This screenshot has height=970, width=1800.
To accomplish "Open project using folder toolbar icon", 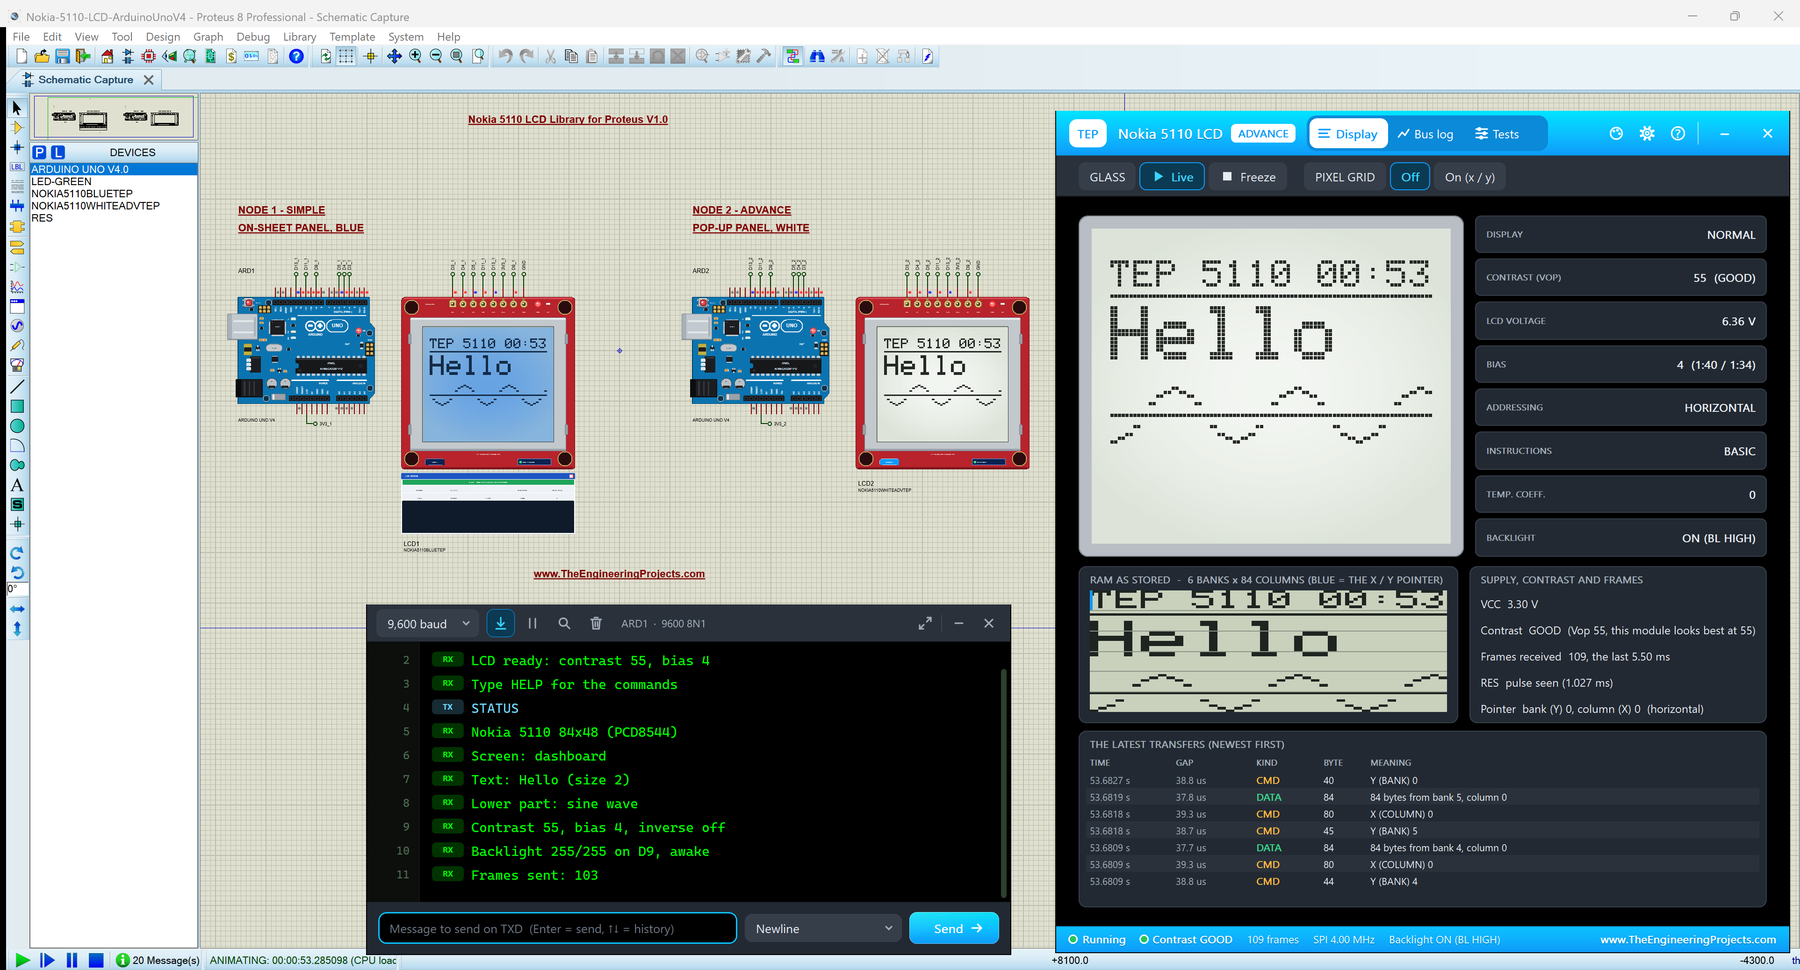I will click(42, 57).
